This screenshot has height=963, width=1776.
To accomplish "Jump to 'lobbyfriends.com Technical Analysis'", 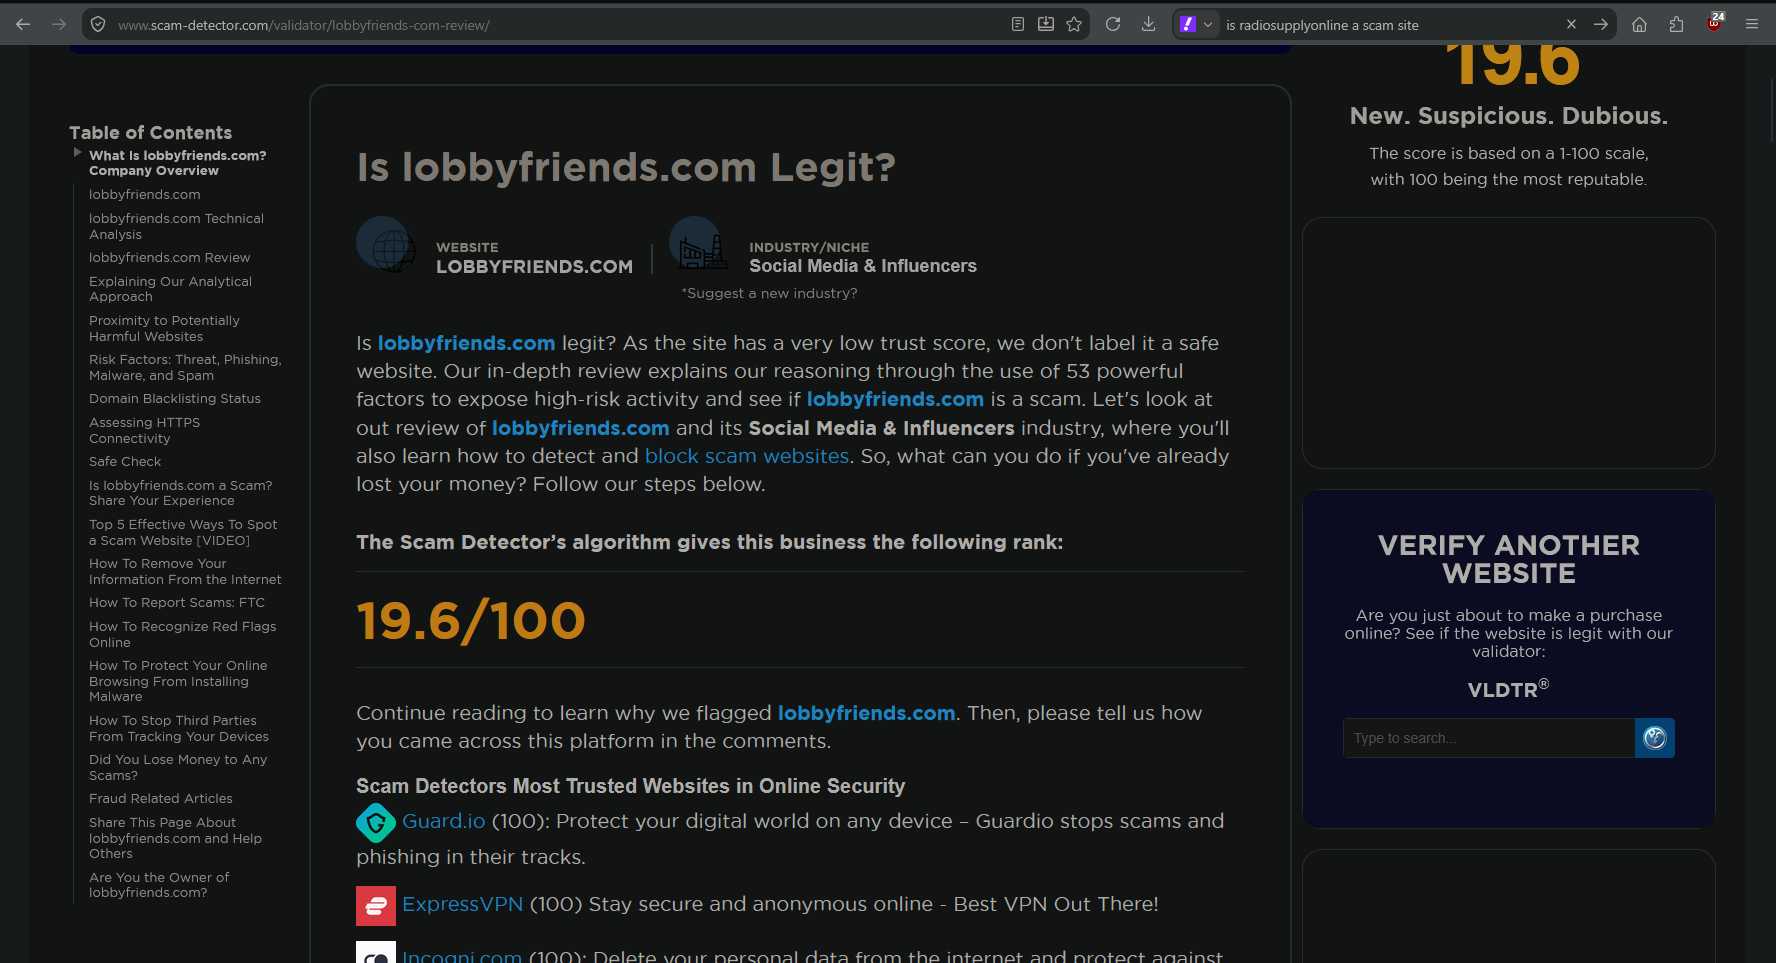I will pyautogui.click(x=176, y=226).
